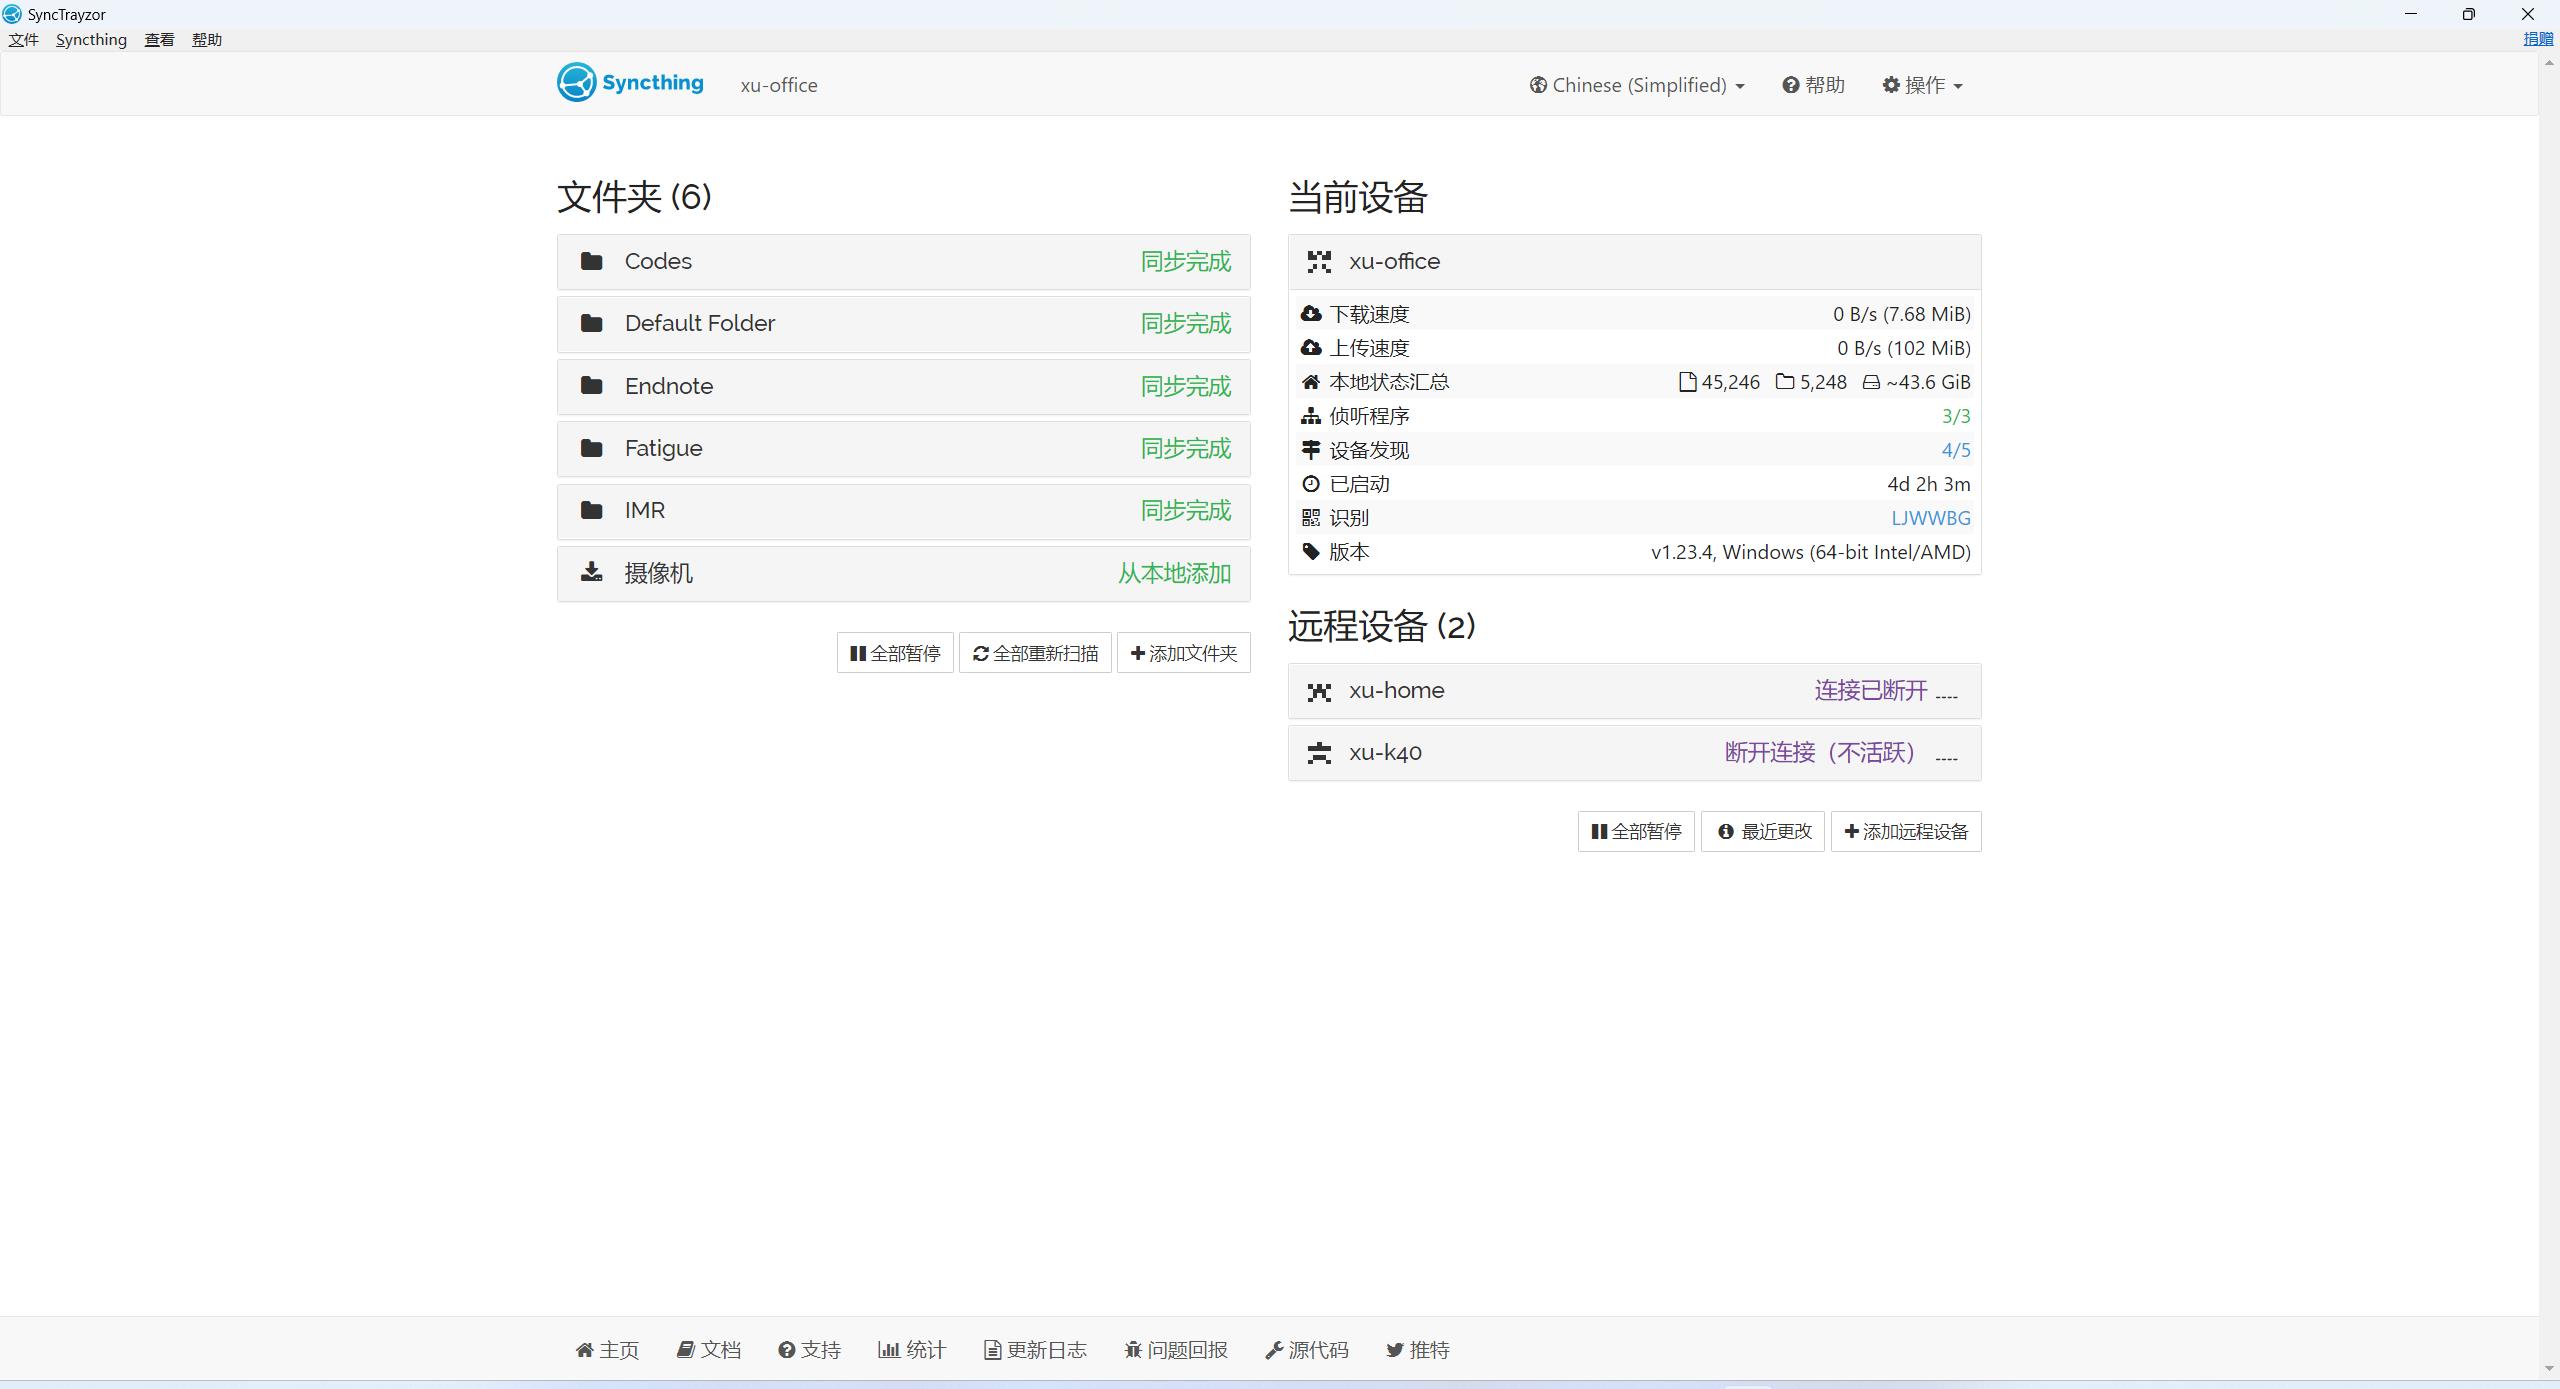Click the sitemap icon for 侦听程序
The width and height of the screenshot is (2560, 1389).
coord(1311,416)
